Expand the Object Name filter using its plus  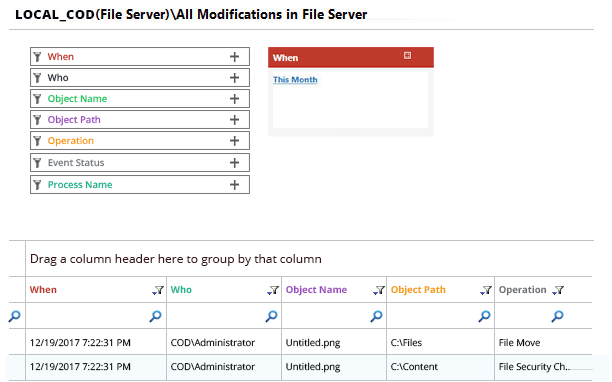[x=234, y=99]
